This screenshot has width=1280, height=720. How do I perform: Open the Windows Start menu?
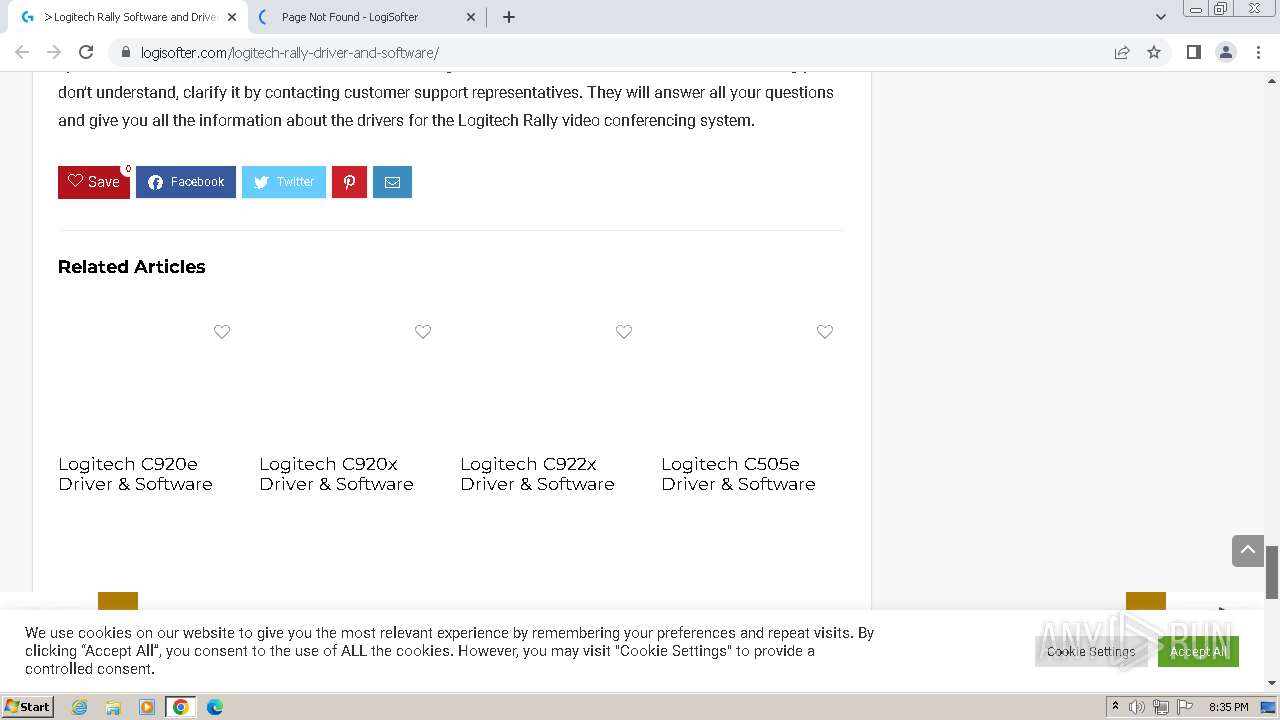click(x=28, y=707)
